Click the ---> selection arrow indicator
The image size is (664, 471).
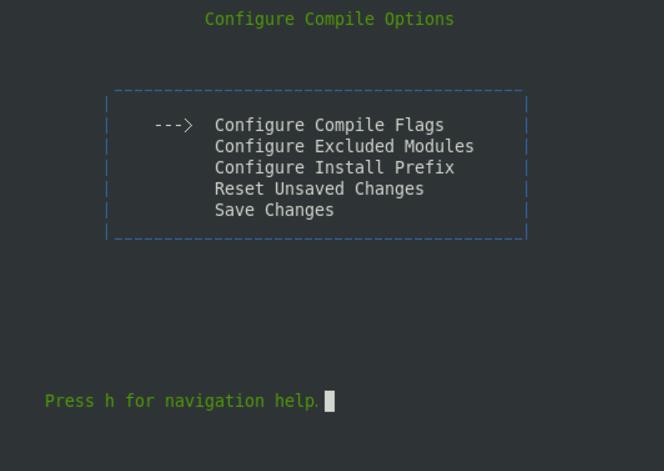pyautogui.click(x=174, y=126)
